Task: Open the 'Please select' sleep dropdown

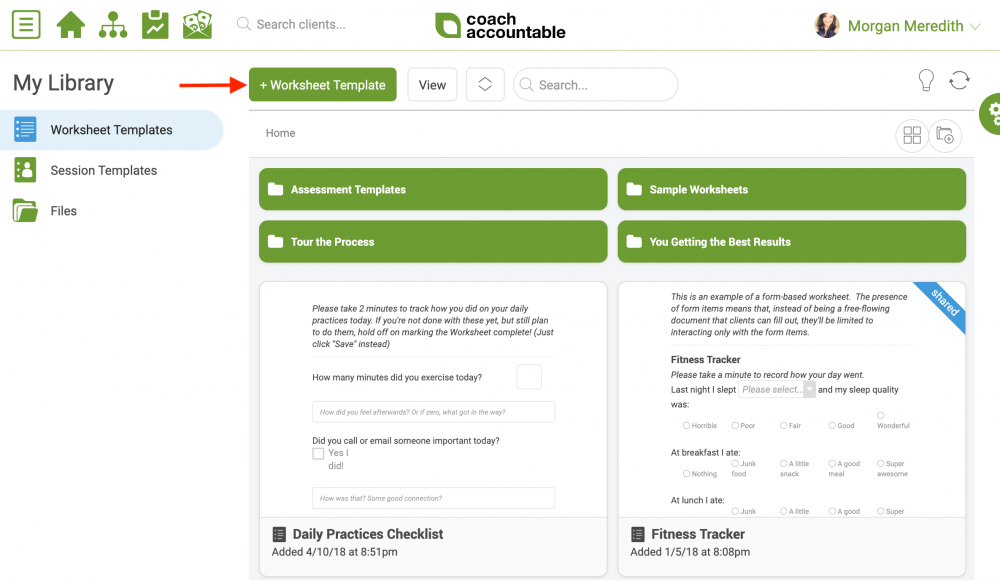Action: coord(776,390)
